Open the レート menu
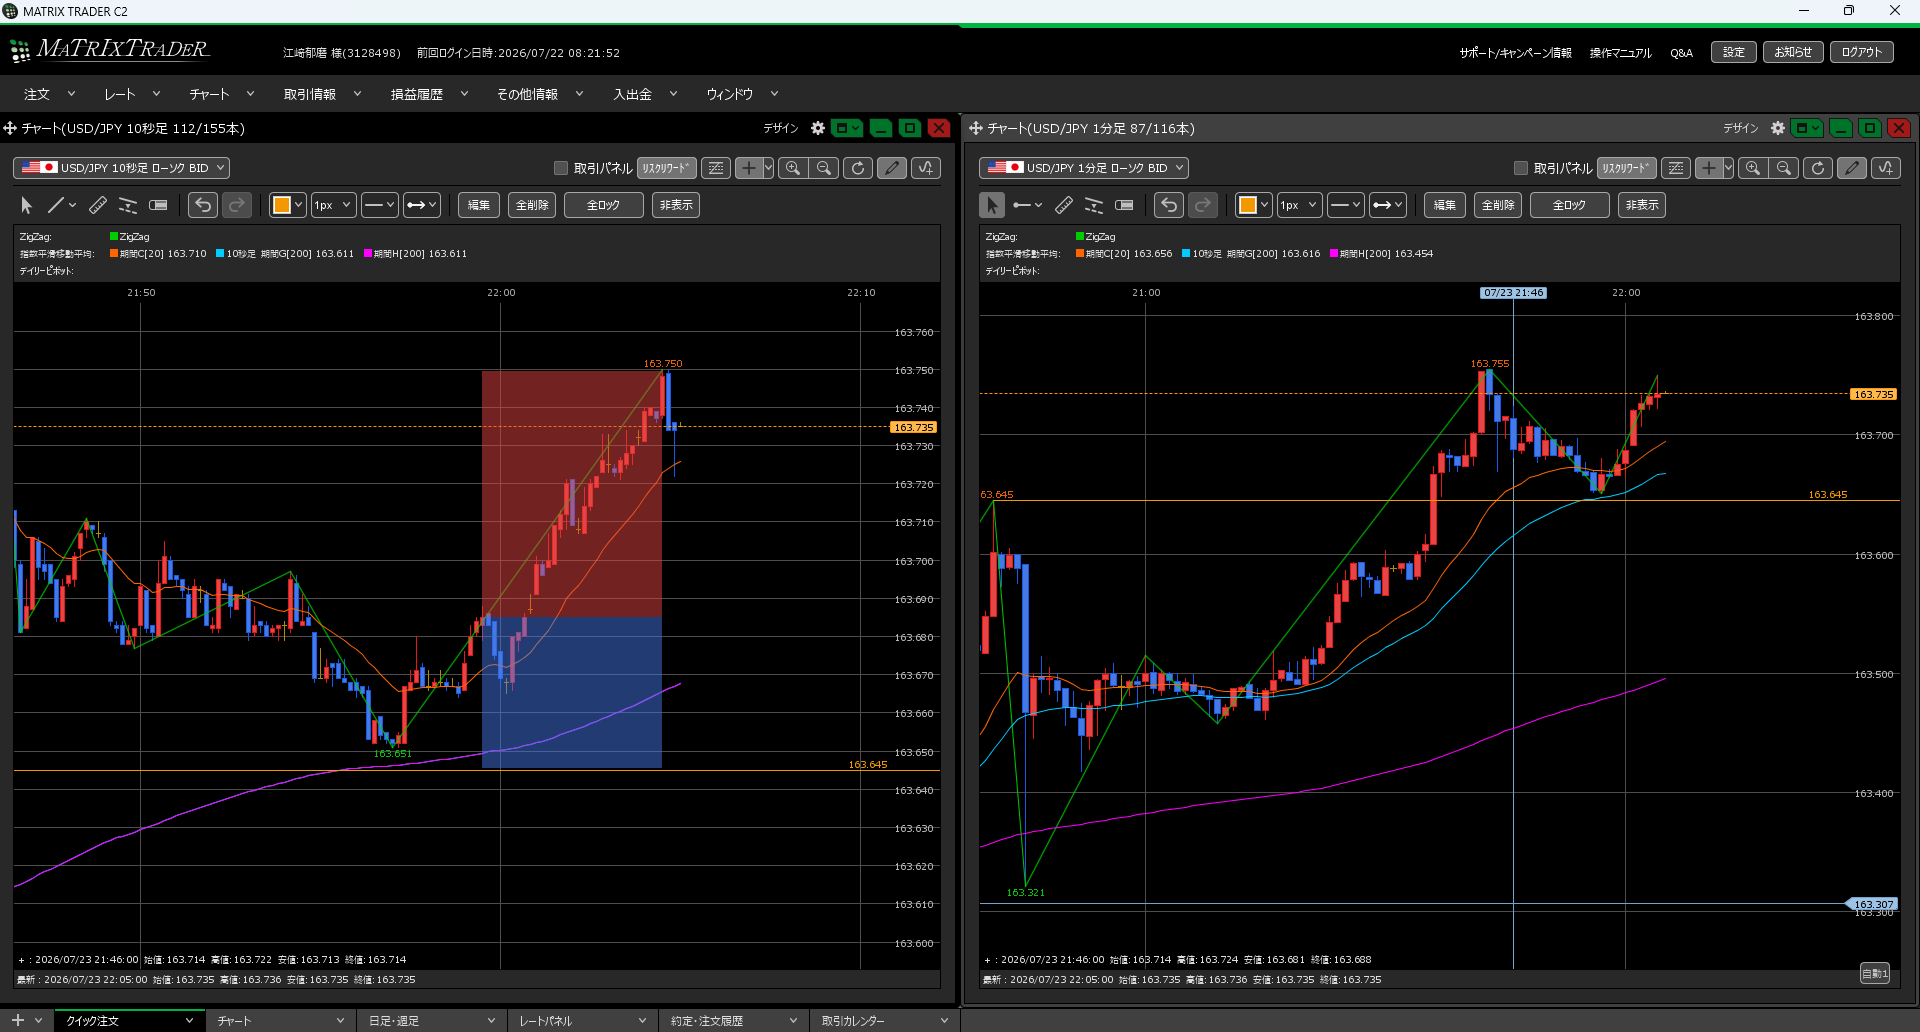Image resolution: width=1920 pixels, height=1032 pixels. point(132,94)
